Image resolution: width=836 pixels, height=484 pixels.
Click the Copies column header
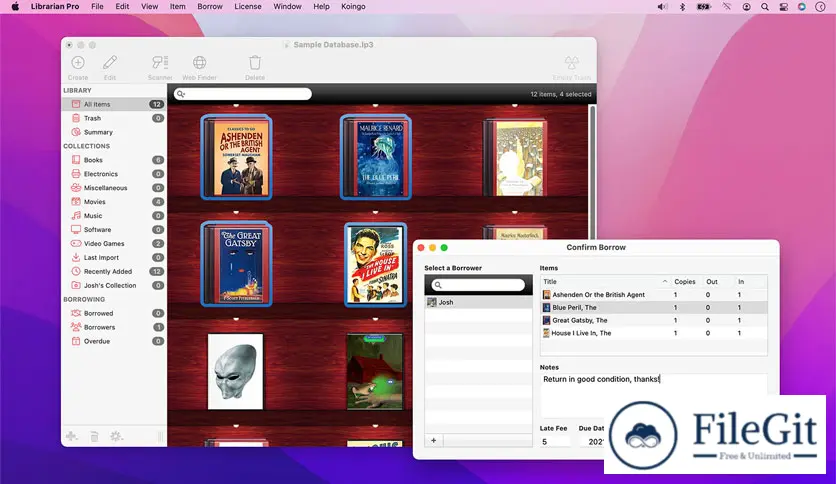pos(686,281)
